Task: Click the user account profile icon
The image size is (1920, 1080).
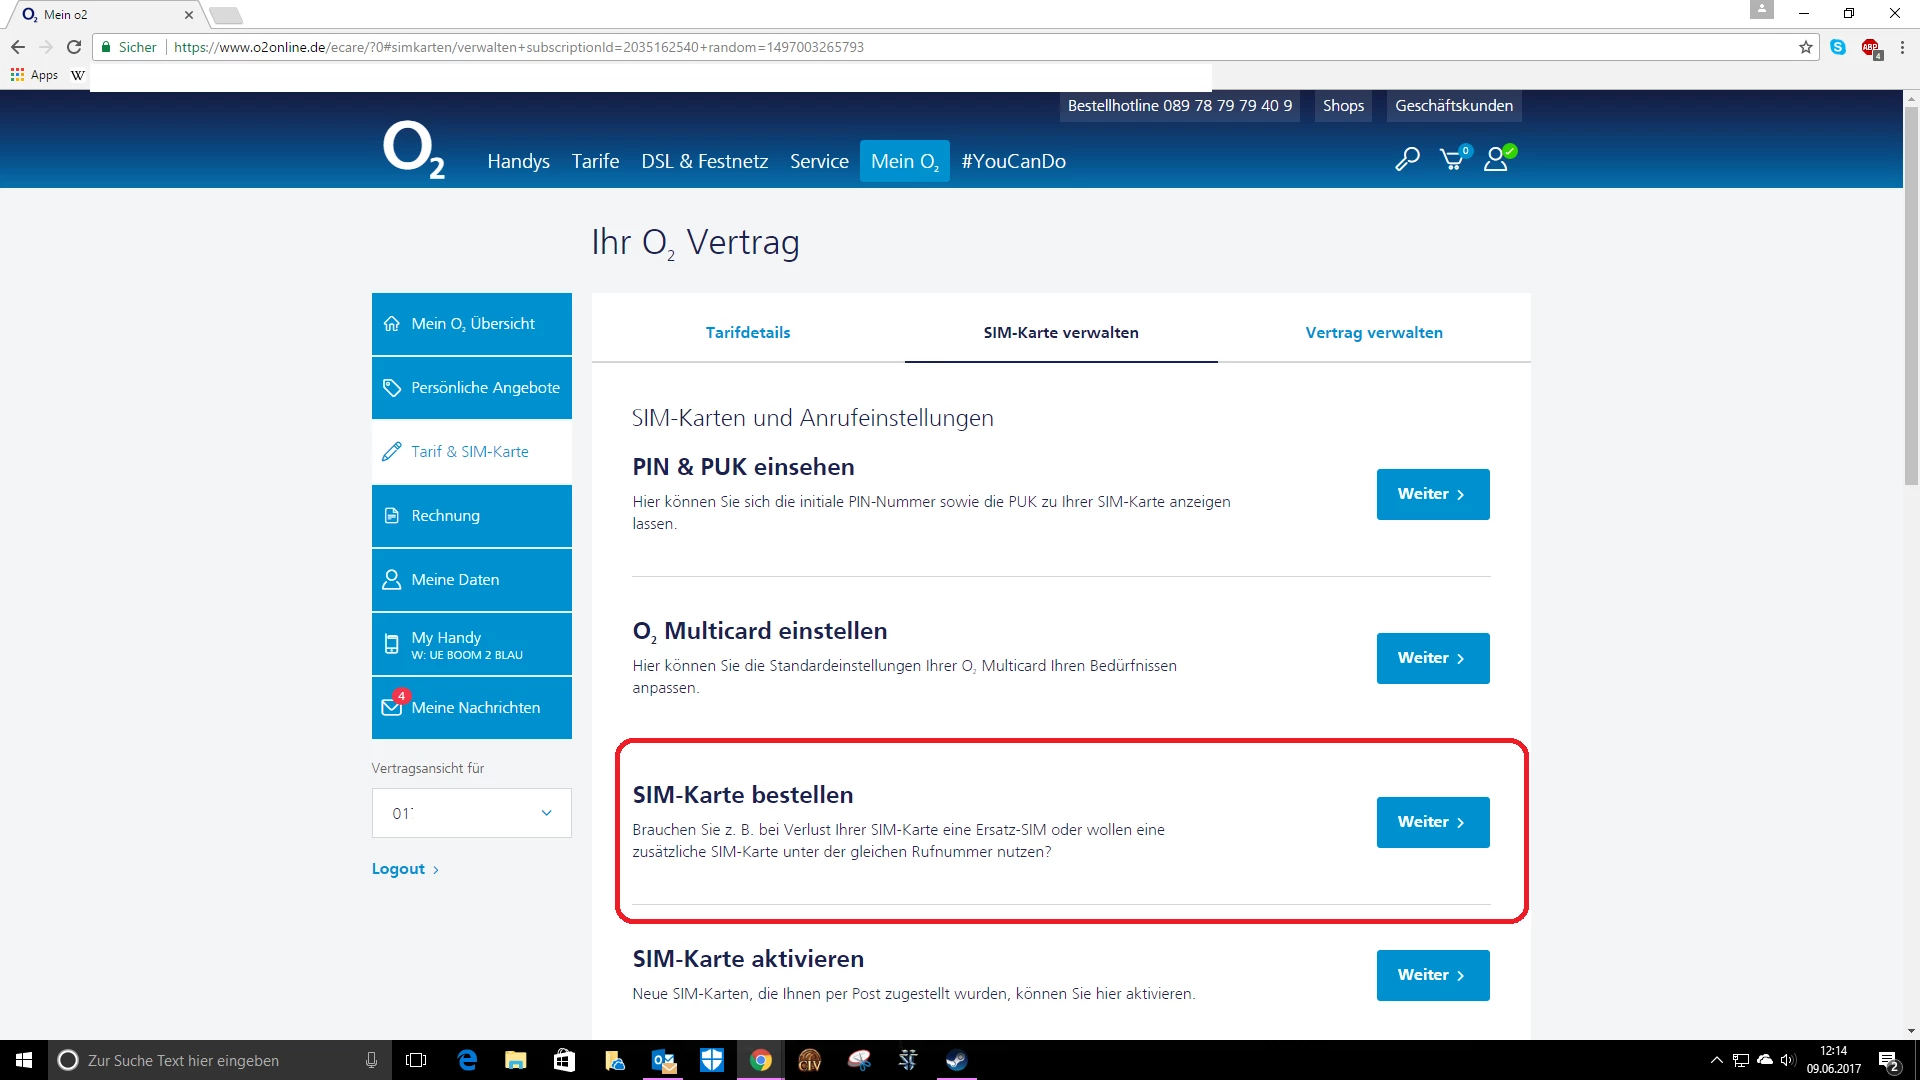Action: 1497,160
